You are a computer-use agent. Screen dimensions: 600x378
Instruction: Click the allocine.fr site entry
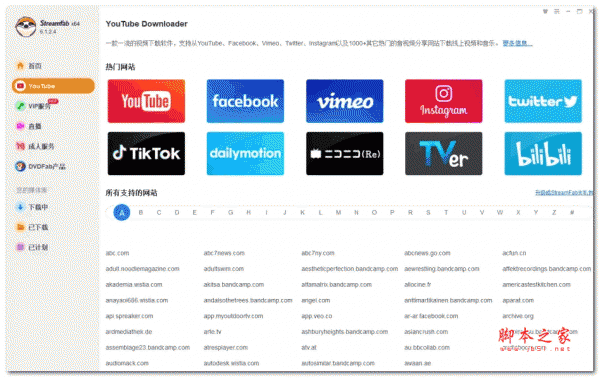coord(417,284)
